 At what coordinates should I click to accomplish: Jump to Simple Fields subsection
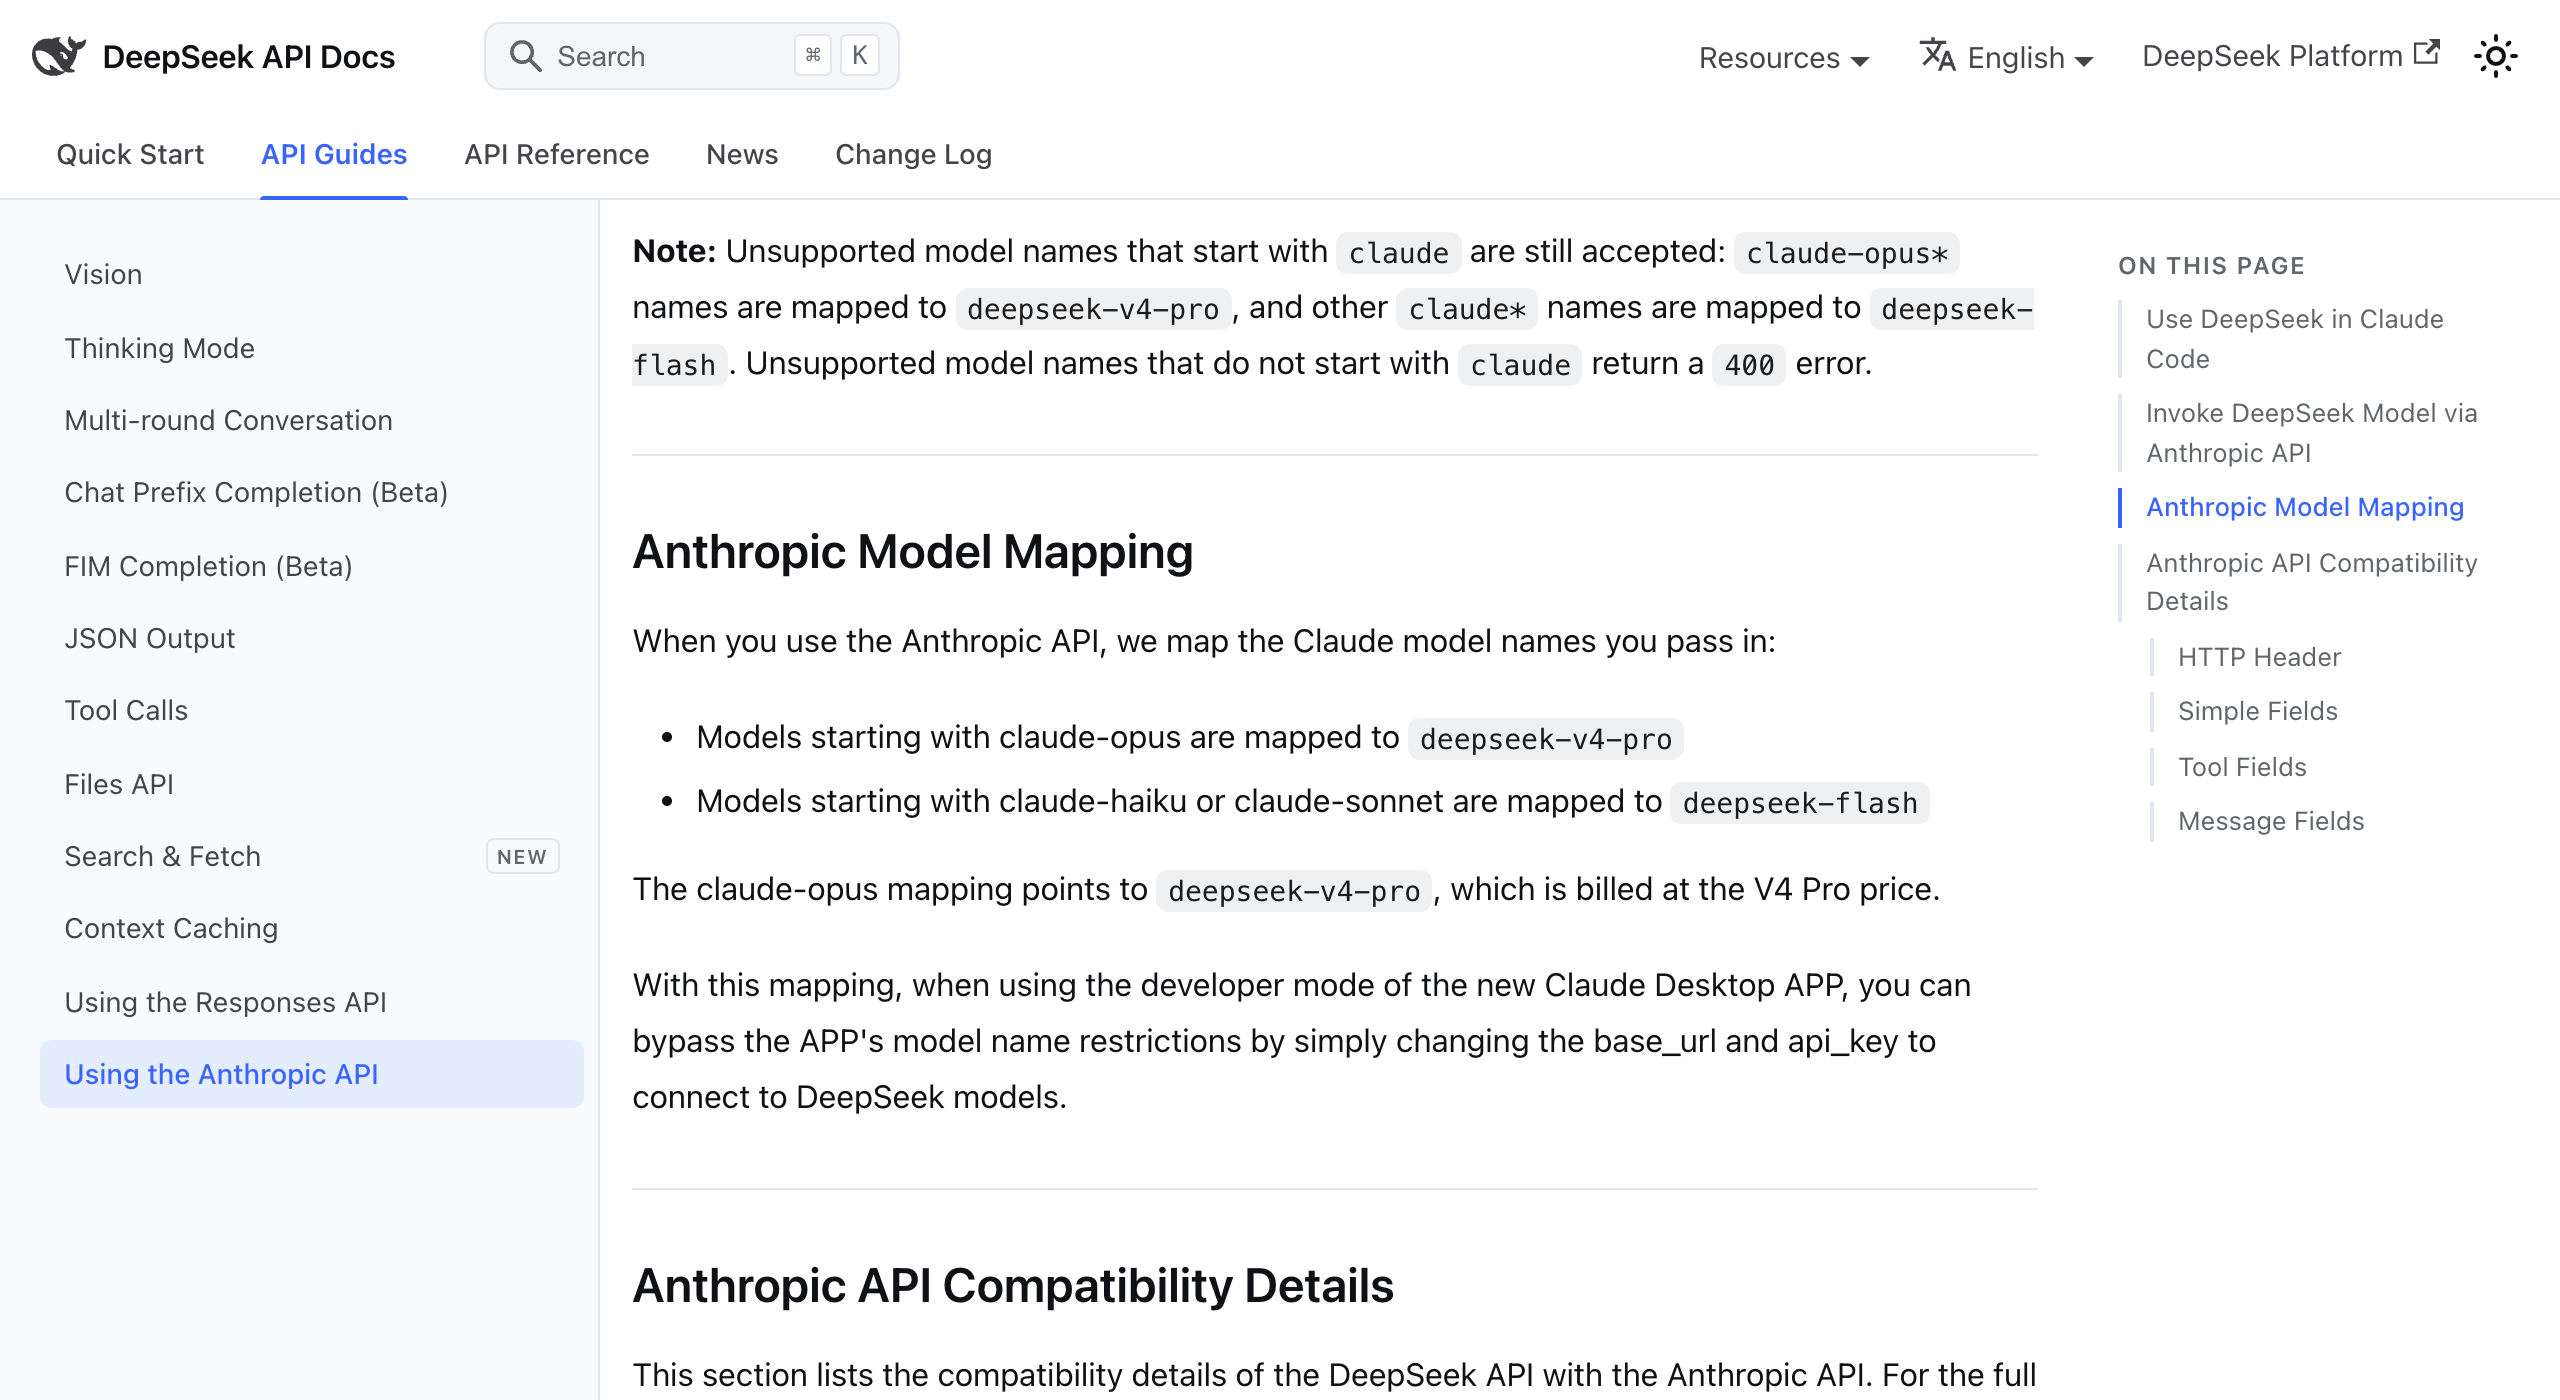click(2258, 711)
